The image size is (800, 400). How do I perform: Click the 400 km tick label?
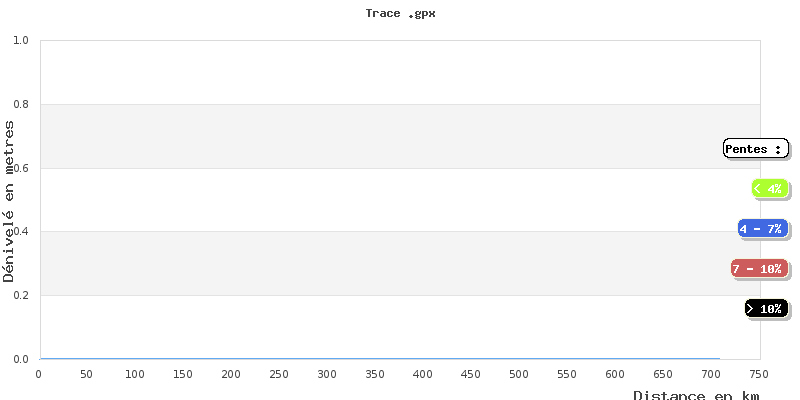(x=423, y=374)
